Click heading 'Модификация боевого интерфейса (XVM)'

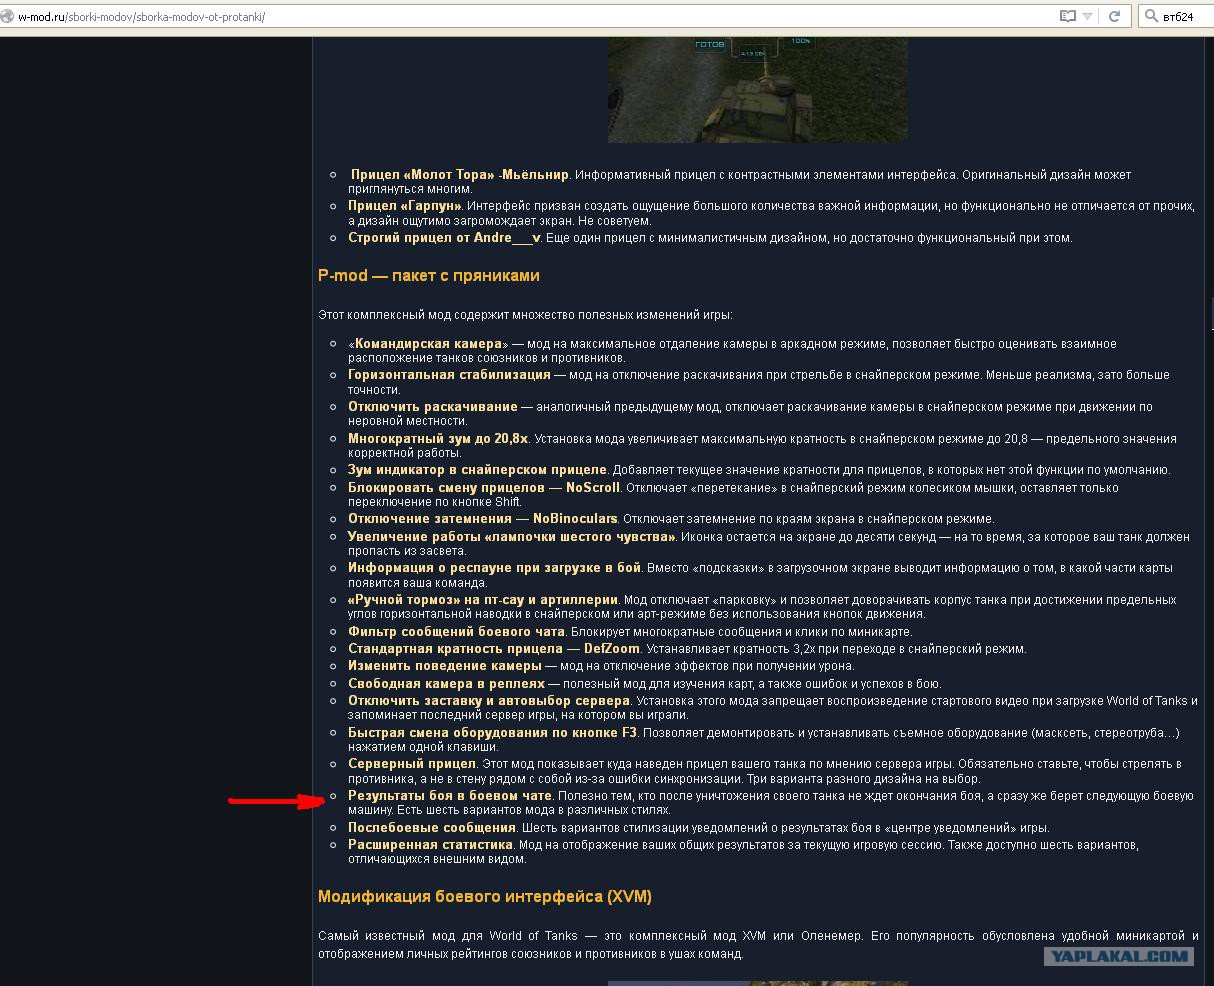(x=485, y=897)
